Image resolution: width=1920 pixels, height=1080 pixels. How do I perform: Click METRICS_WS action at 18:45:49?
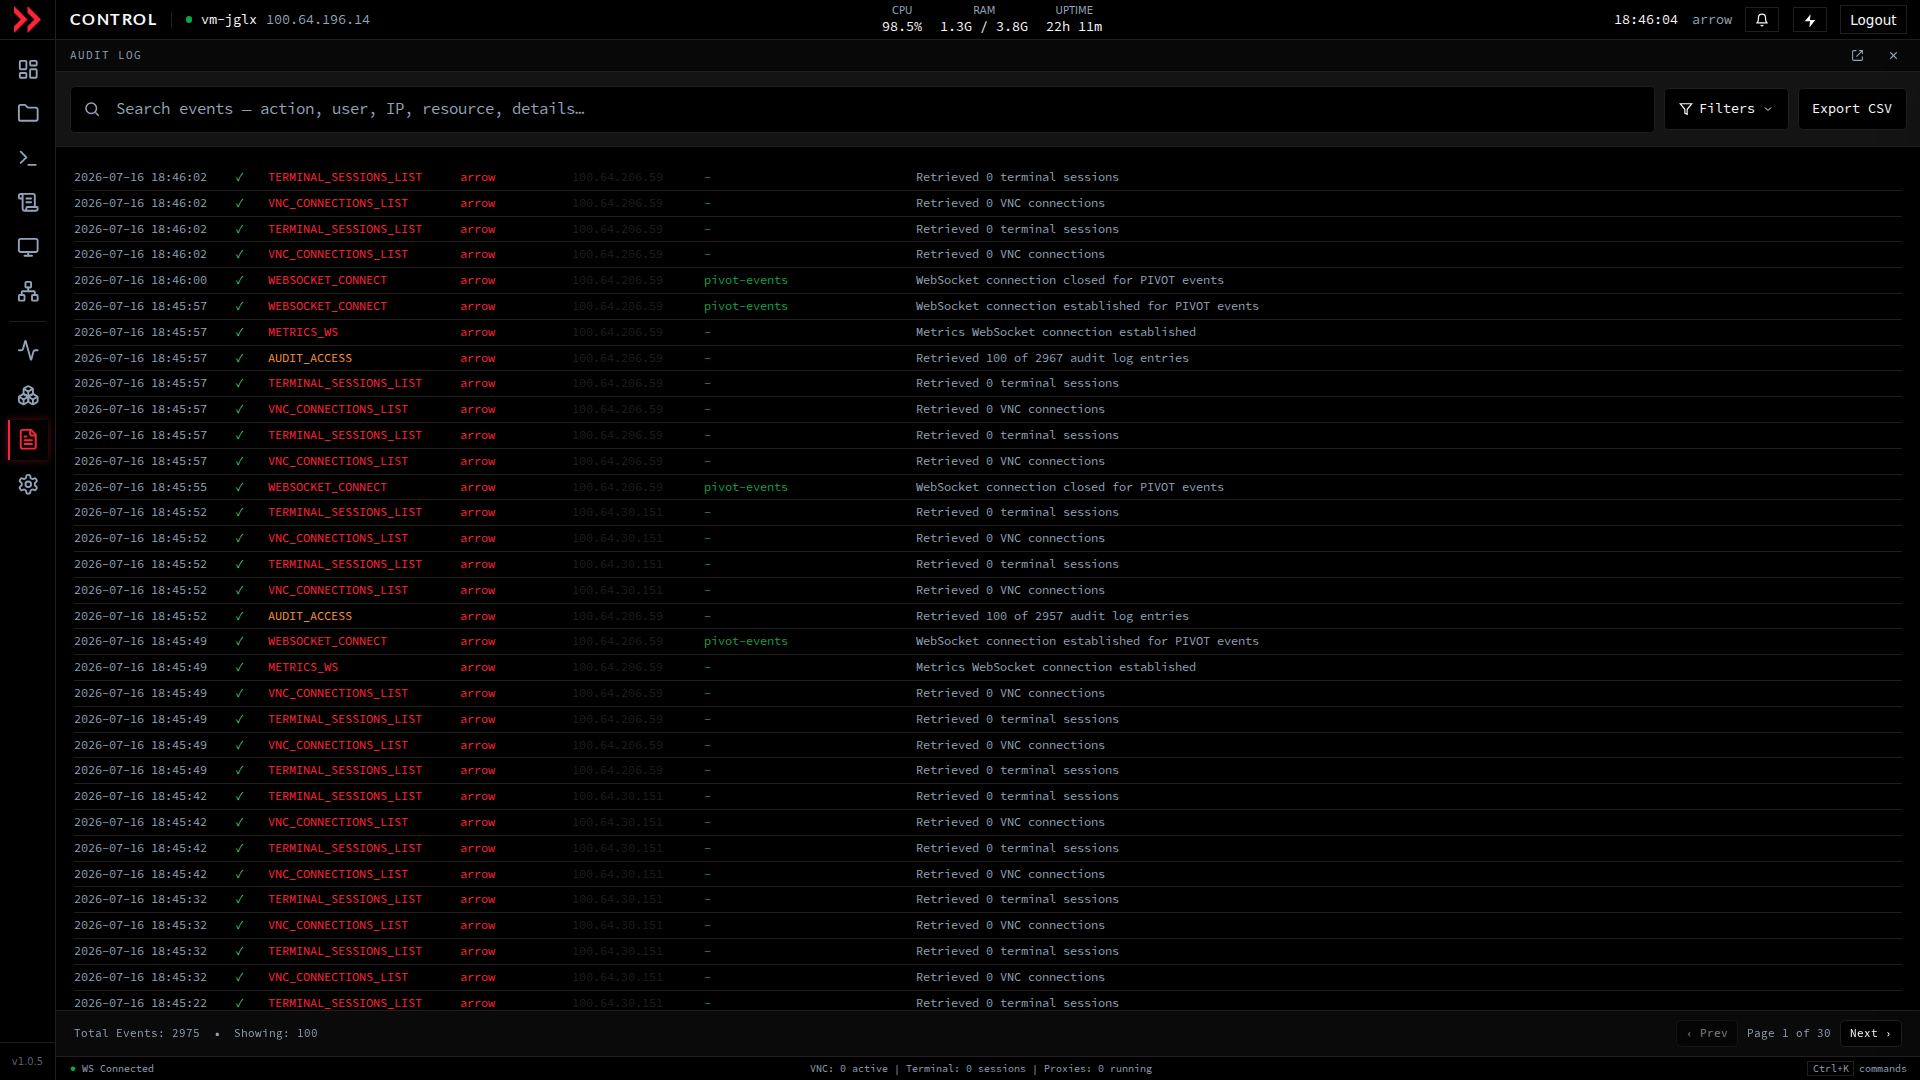coord(303,667)
